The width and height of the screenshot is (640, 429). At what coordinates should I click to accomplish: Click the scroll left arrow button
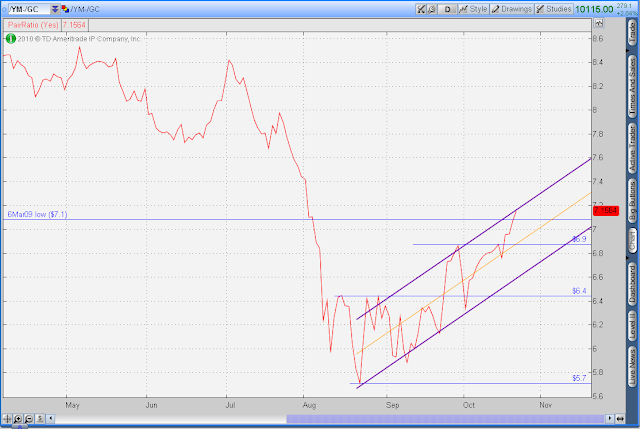[x=51, y=419]
